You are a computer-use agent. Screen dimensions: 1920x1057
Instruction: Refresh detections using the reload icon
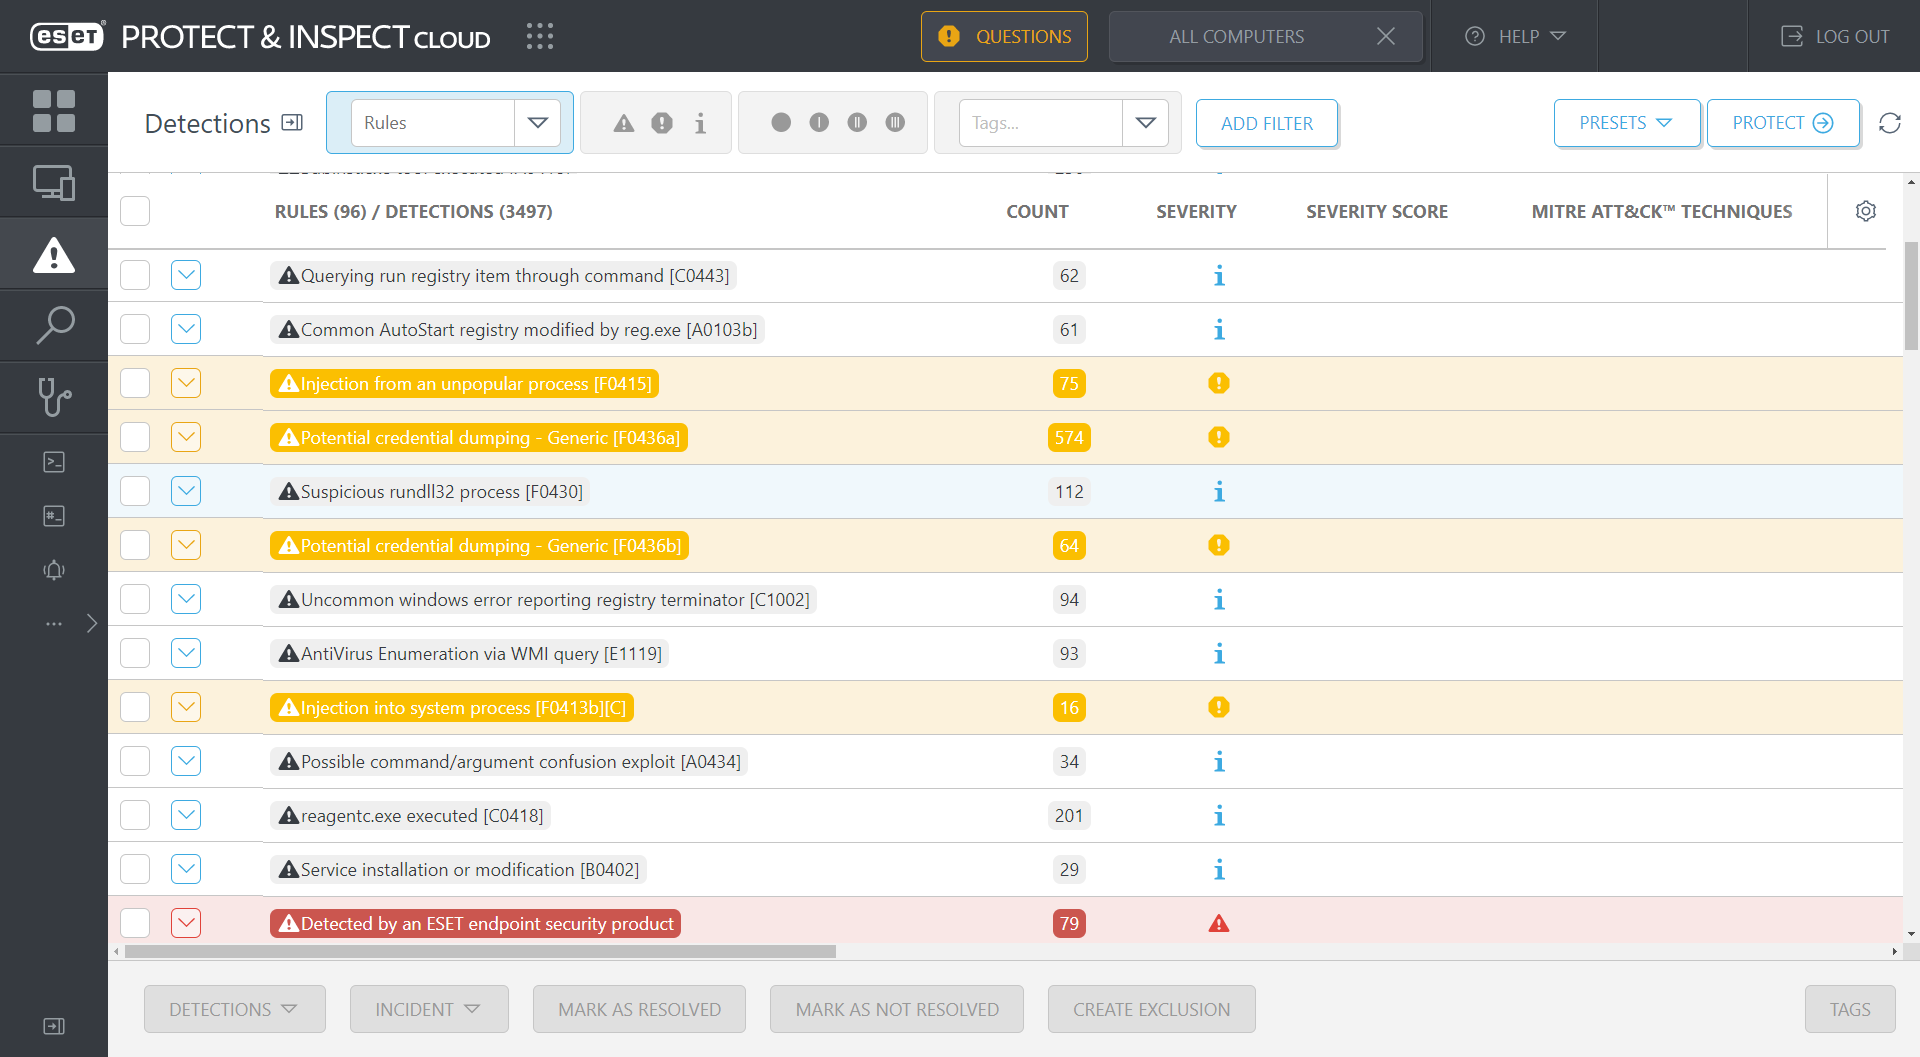[1891, 123]
